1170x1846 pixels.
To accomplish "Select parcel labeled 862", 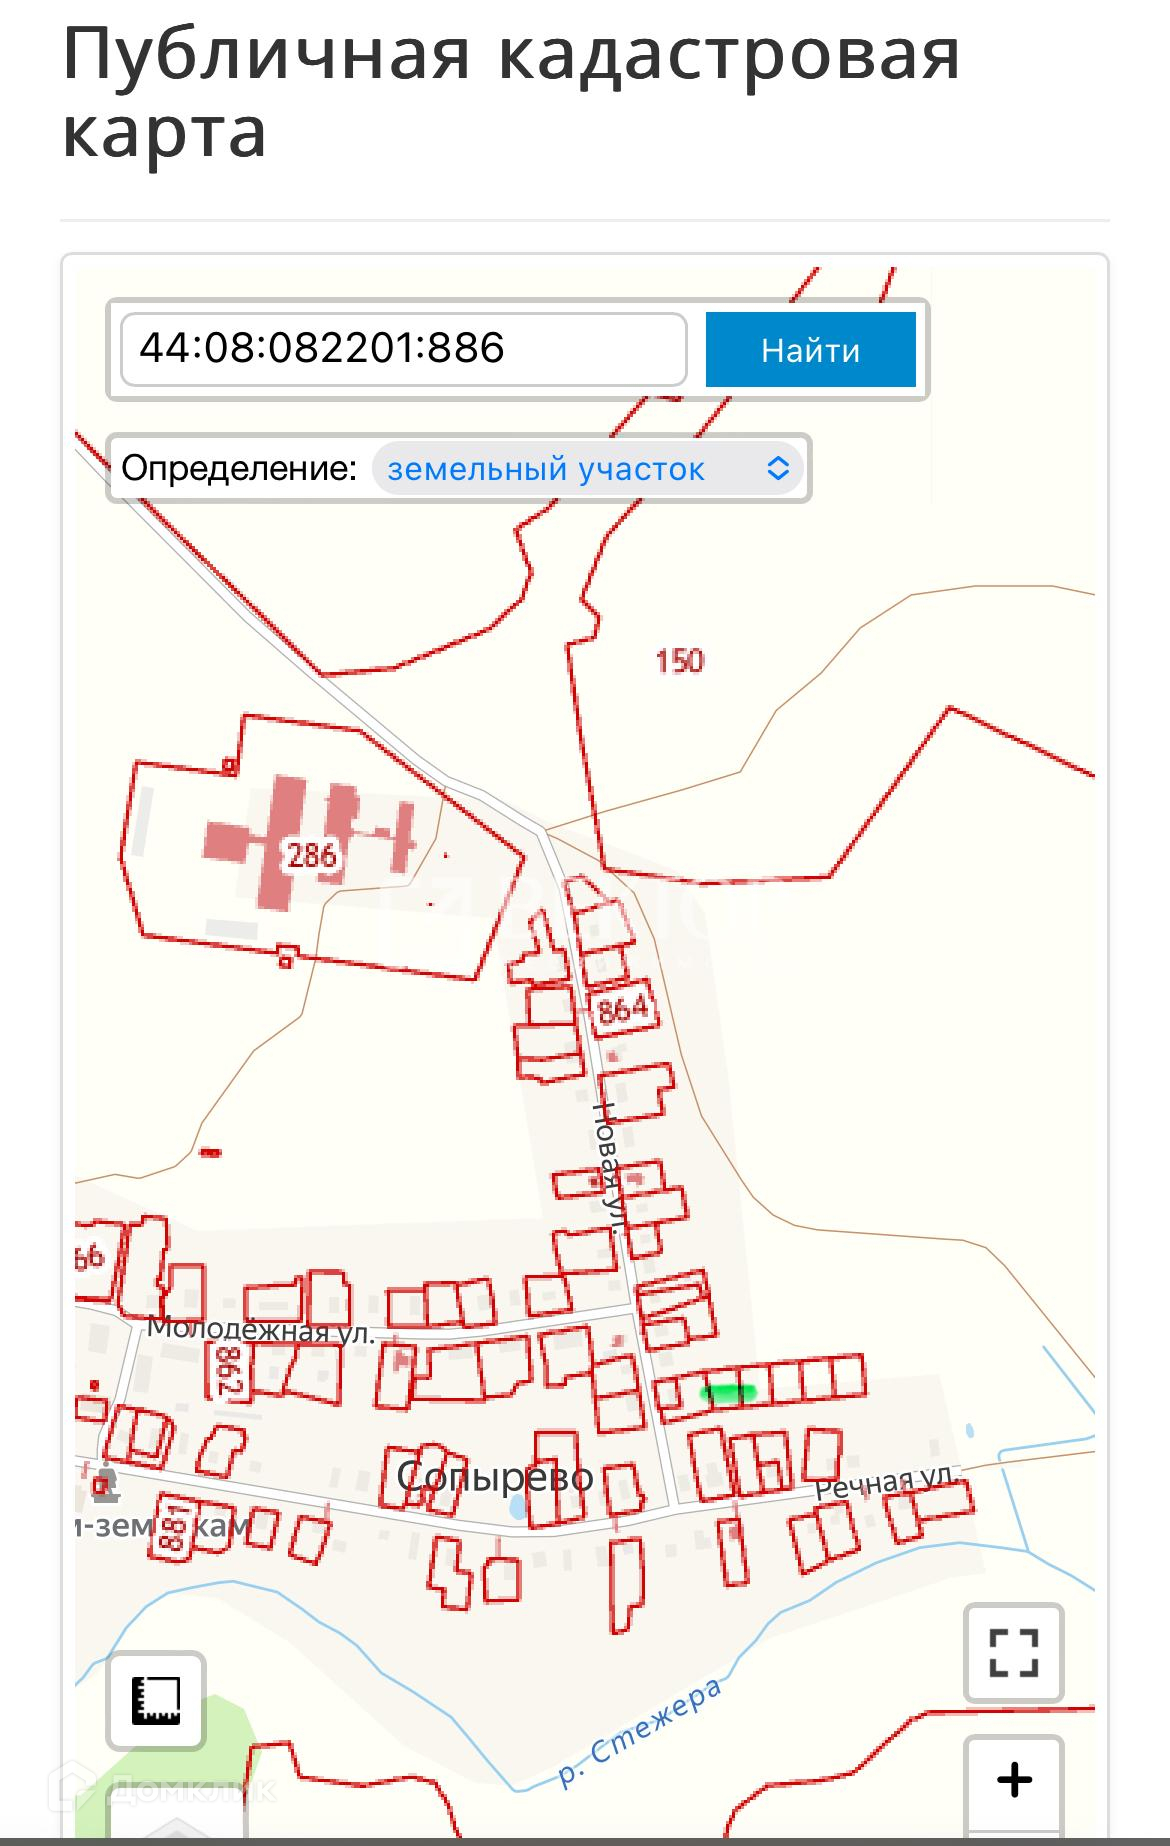I will pos(229,1370).
